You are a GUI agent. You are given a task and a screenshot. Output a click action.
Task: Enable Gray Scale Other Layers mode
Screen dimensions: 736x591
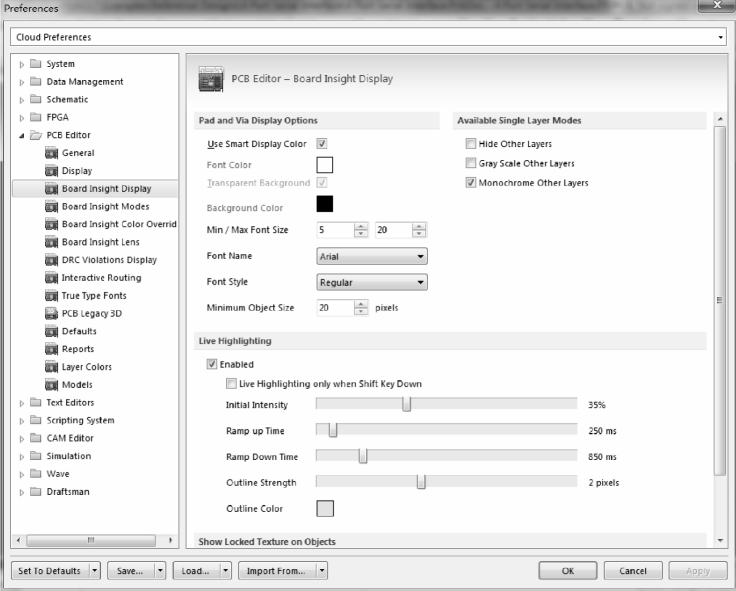(x=470, y=163)
